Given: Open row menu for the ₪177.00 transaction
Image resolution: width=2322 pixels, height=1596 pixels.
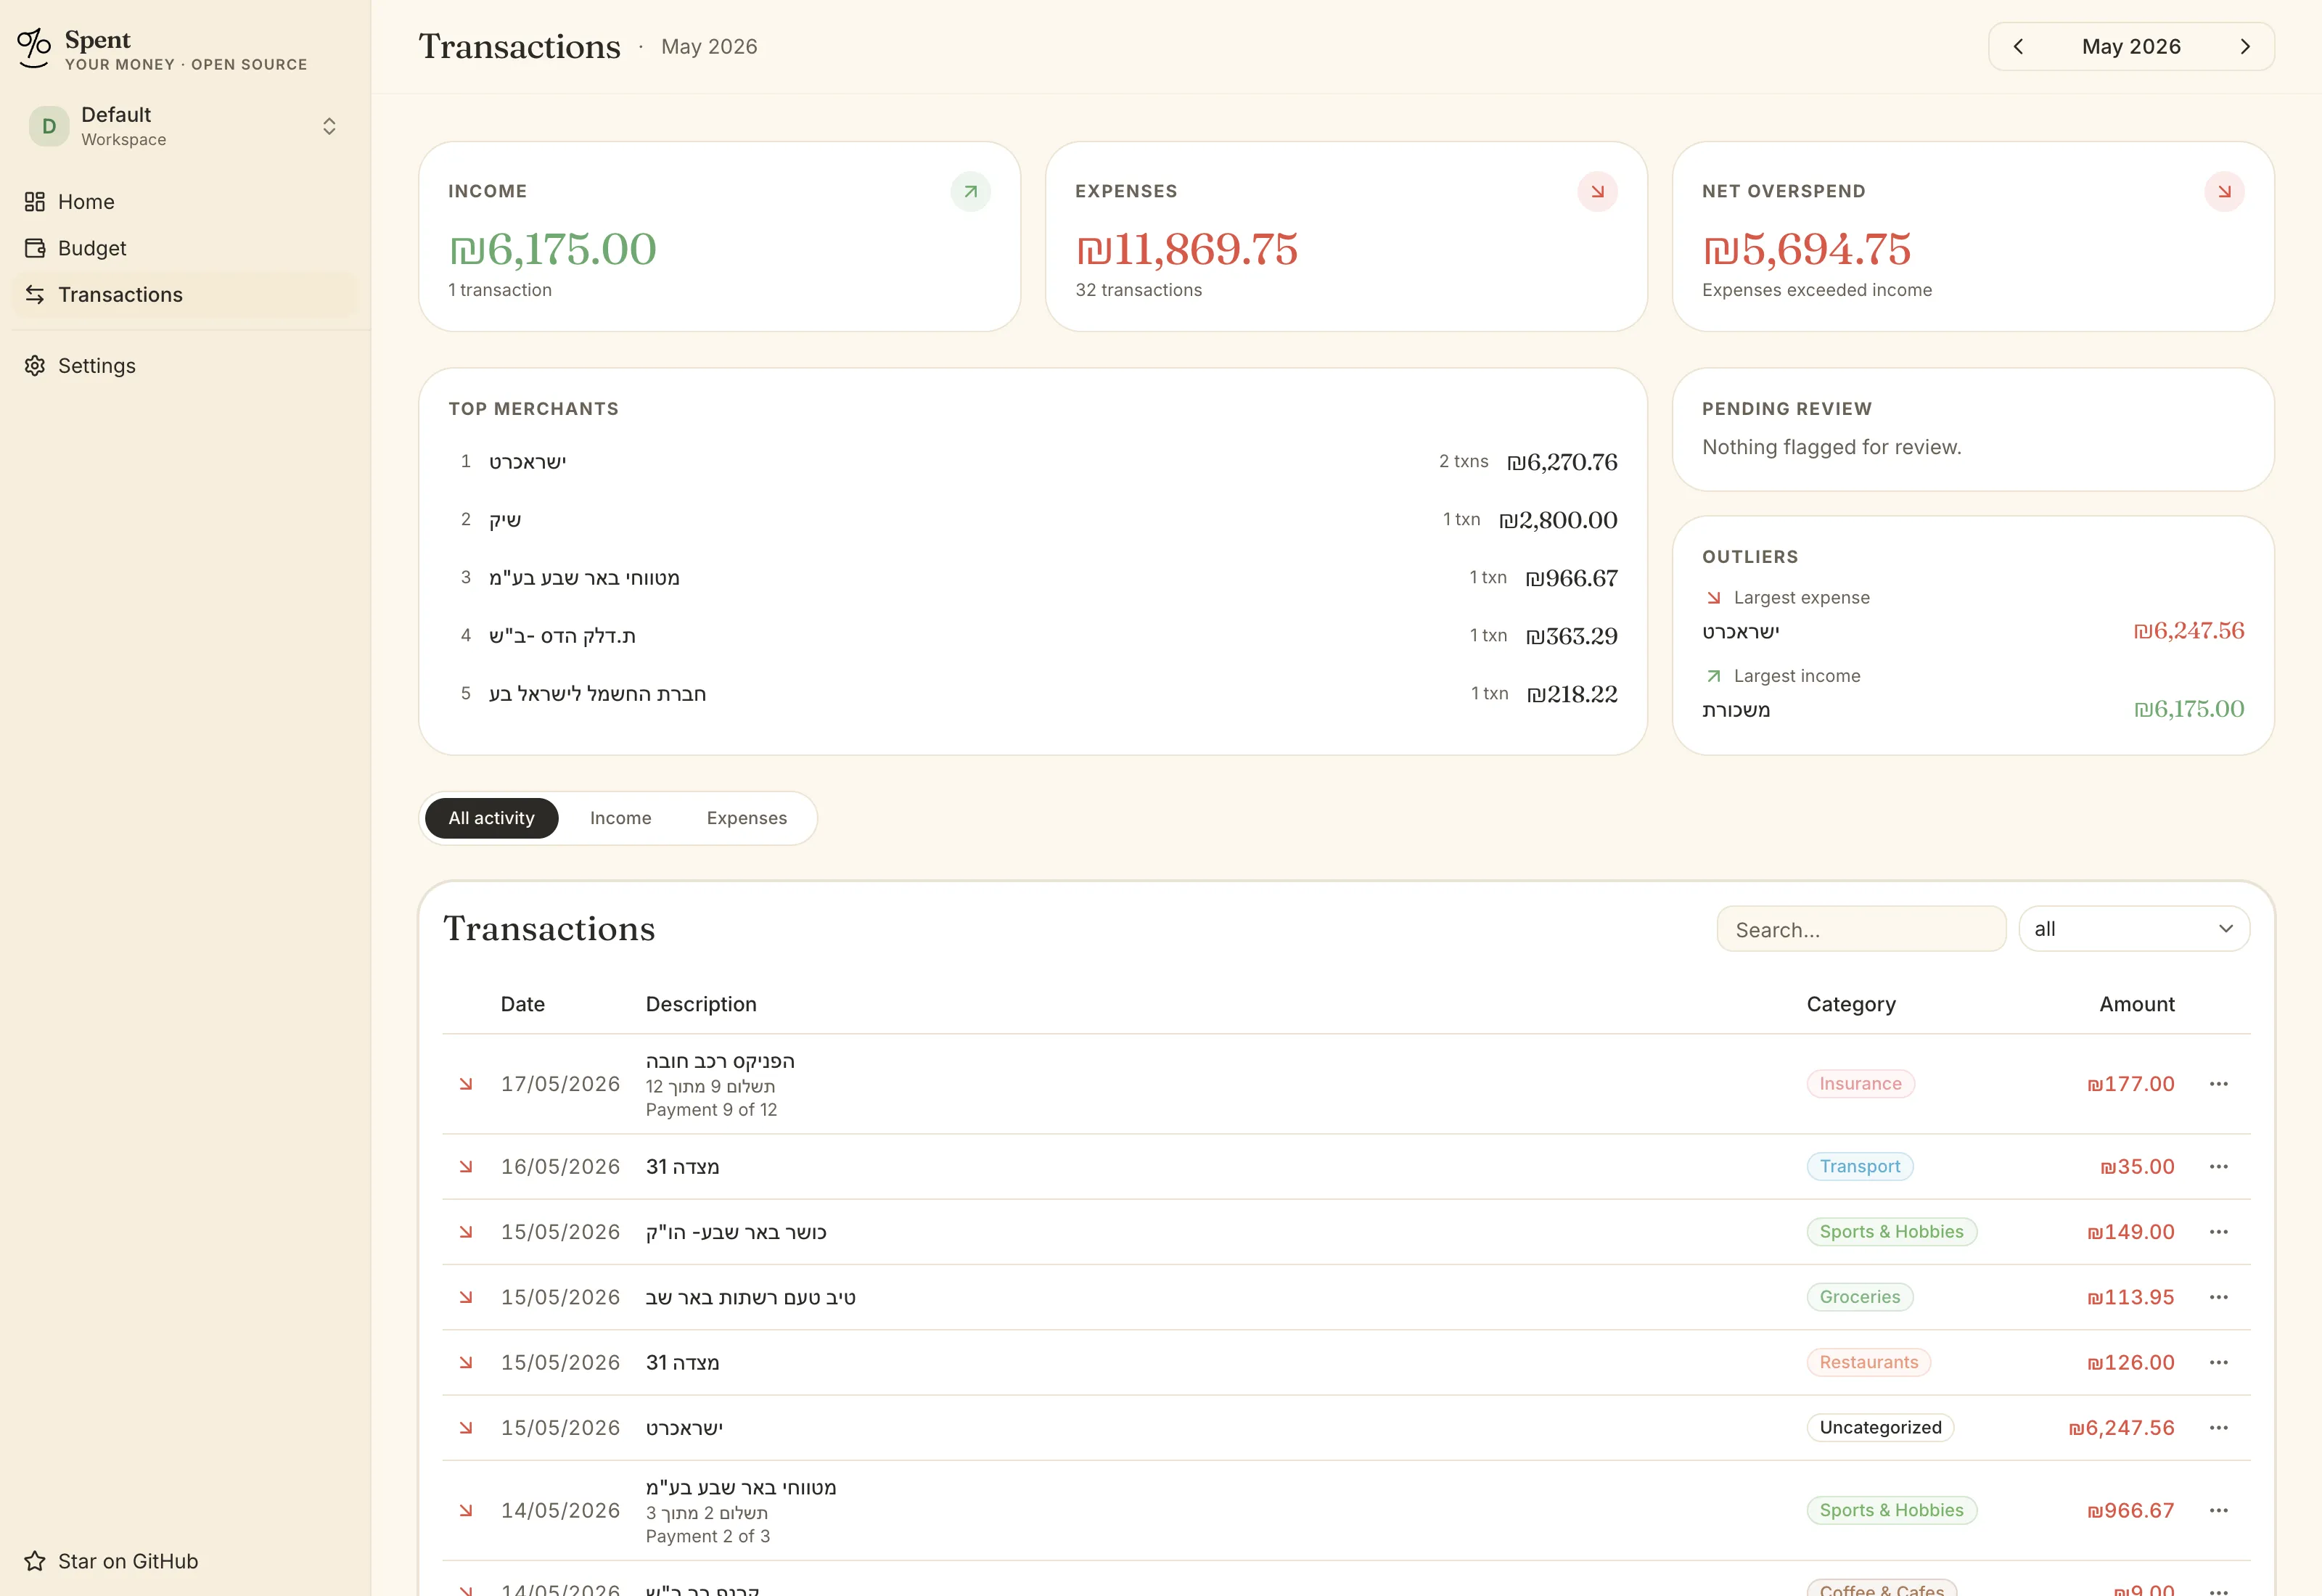Looking at the screenshot, I should [2218, 1084].
